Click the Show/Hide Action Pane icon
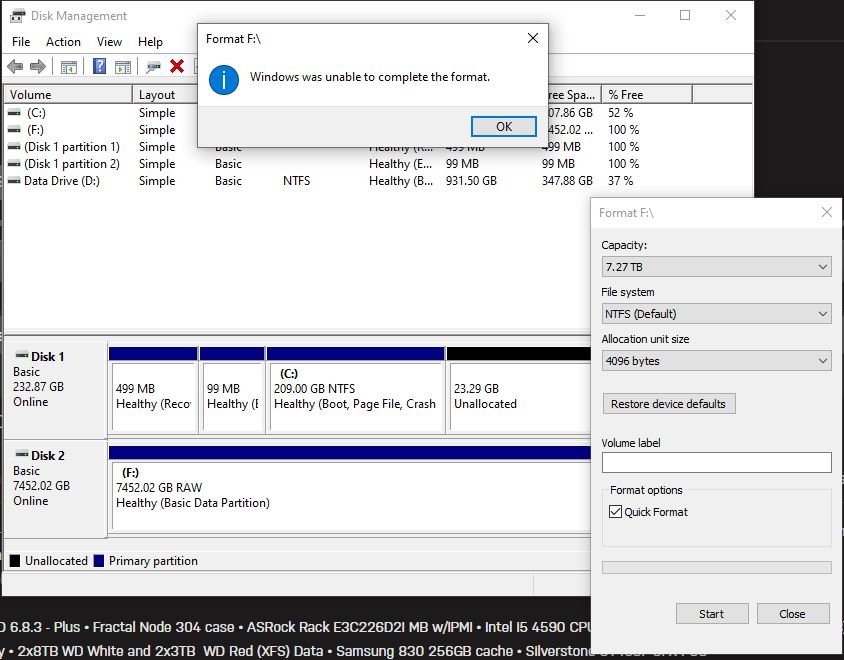Image resolution: width=844 pixels, height=660 pixels. pos(123,67)
